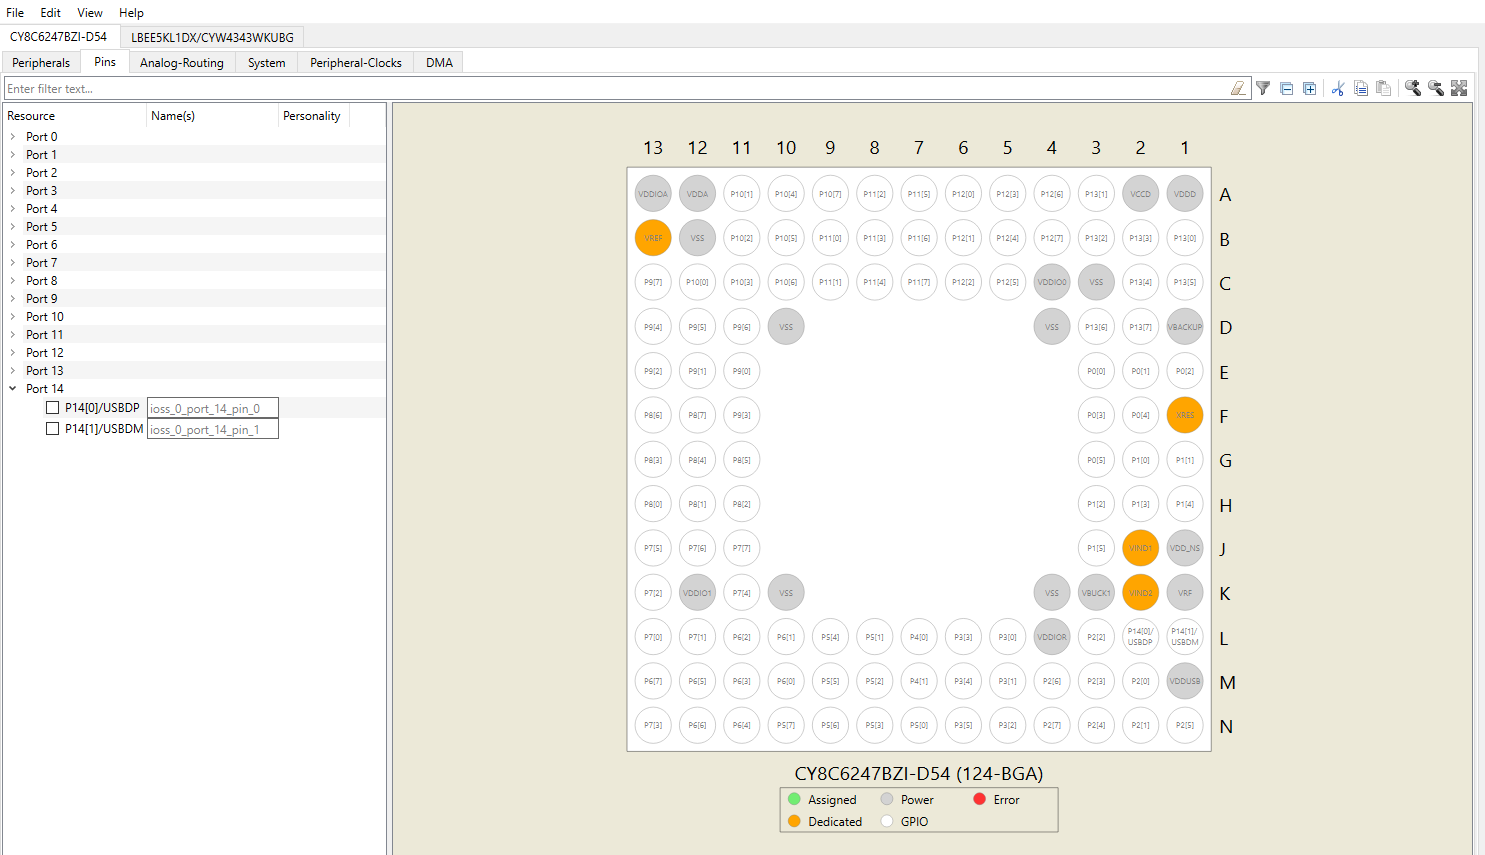Select the CY8C6247BZI-D54 device tab

(x=59, y=36)
